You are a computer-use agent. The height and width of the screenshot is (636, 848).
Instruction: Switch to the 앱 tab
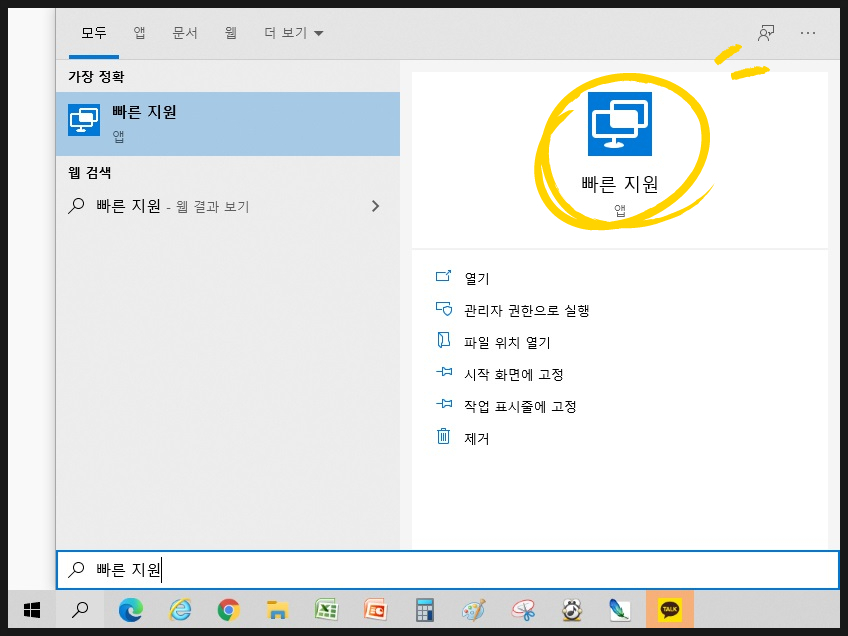(140, 33)
